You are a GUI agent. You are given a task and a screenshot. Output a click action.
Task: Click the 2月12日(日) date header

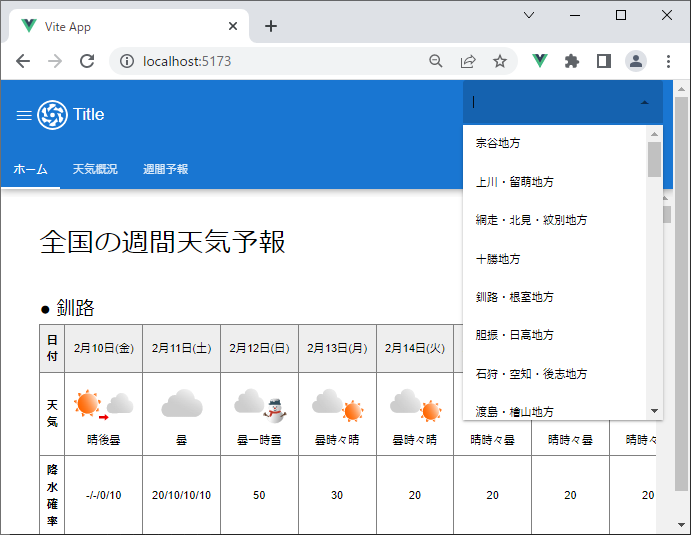click(x=259, y=349)
